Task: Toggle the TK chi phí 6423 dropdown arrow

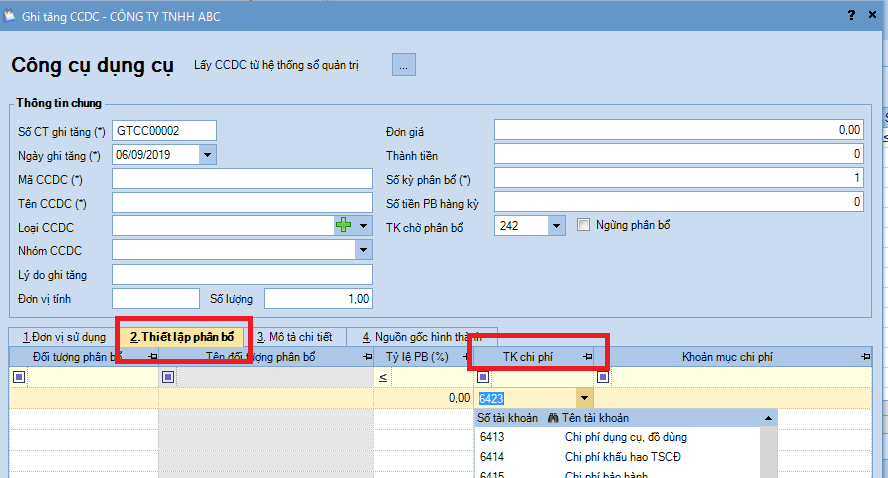Action: (584, 398)
